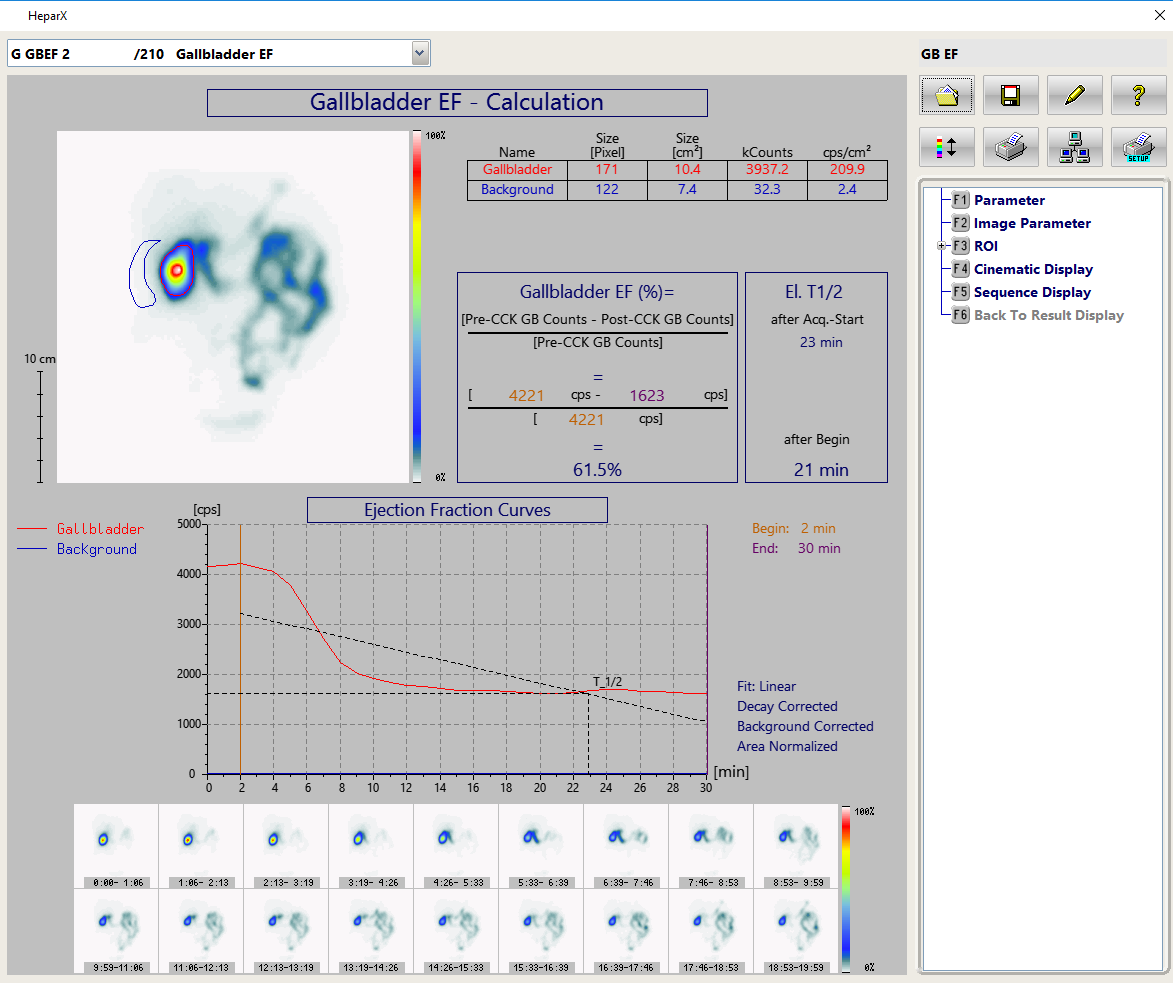The width and height of the screenshot is (1173, 983).
Task: Choose the Sequence Display entry
Action: point(1032,292)
